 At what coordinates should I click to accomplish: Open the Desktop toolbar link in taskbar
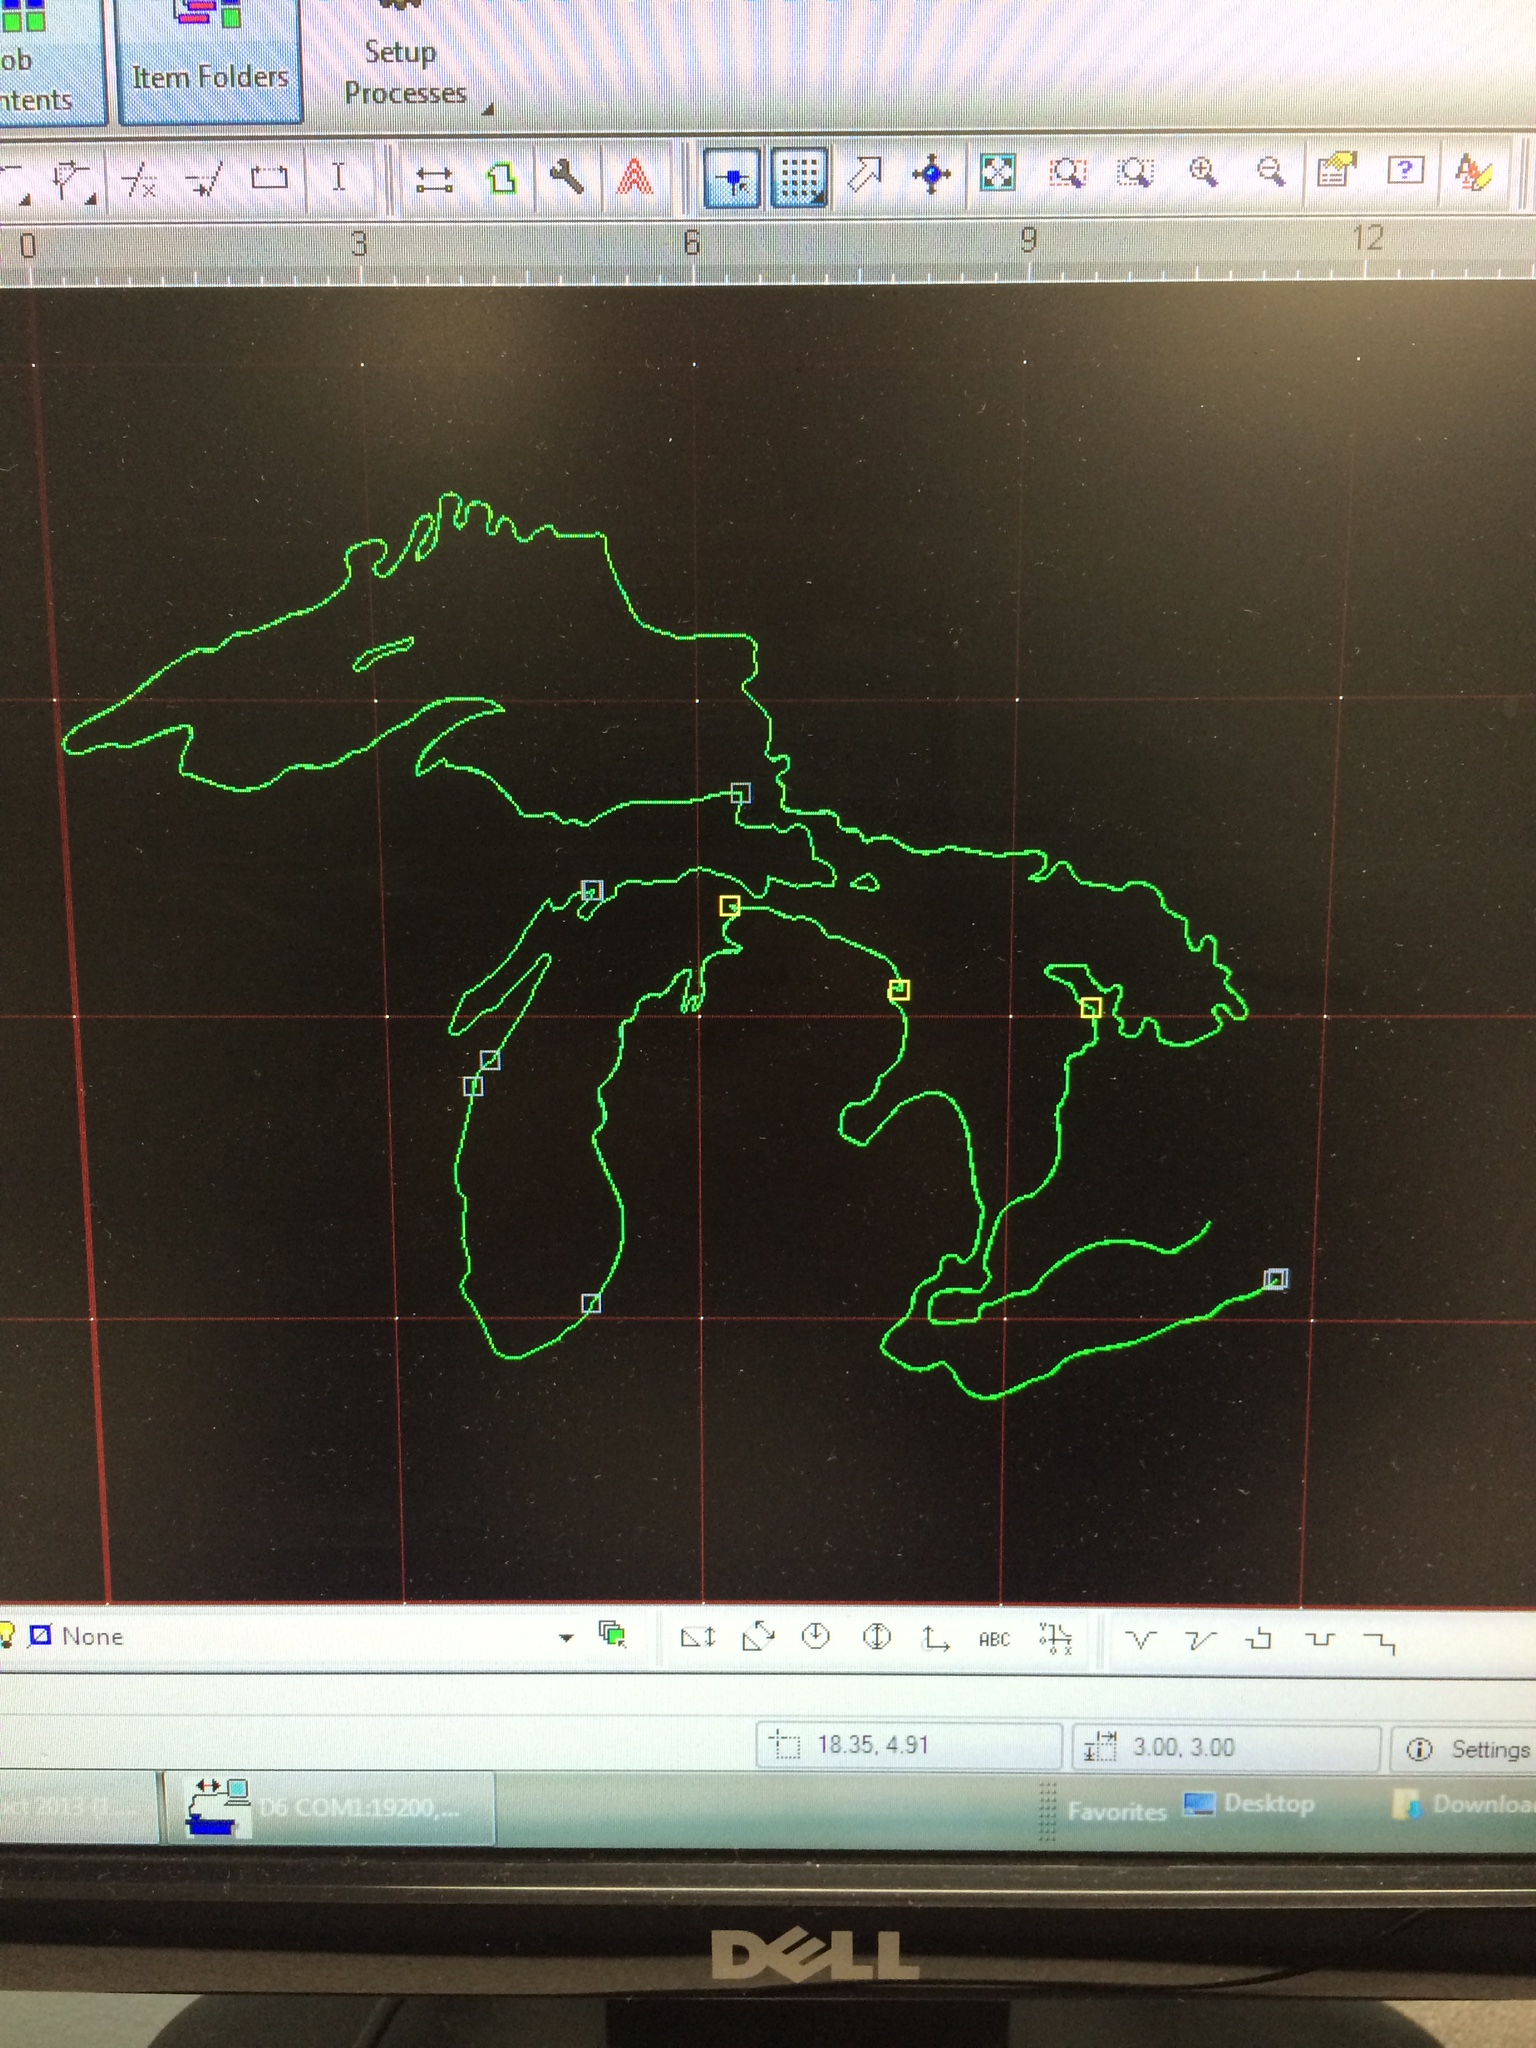click(1248, 1804)
